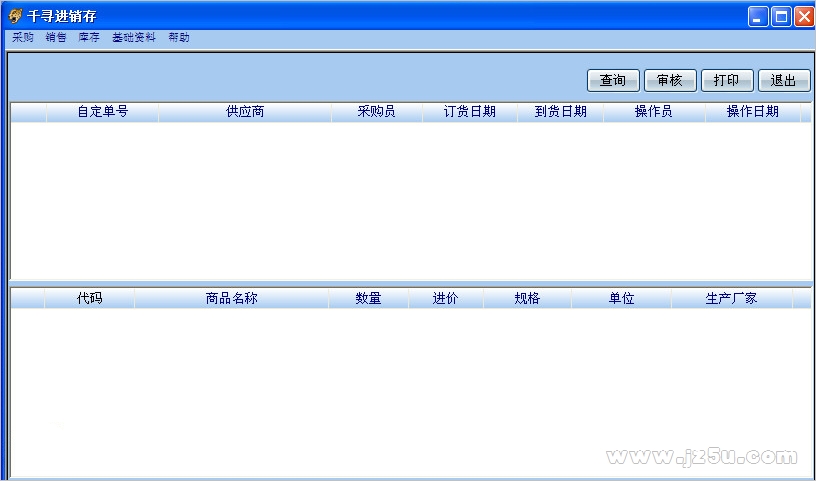Minimize the 千寻进销存 window
The width and height of the screenshot is (816, 481).
(x=758, y=17)
